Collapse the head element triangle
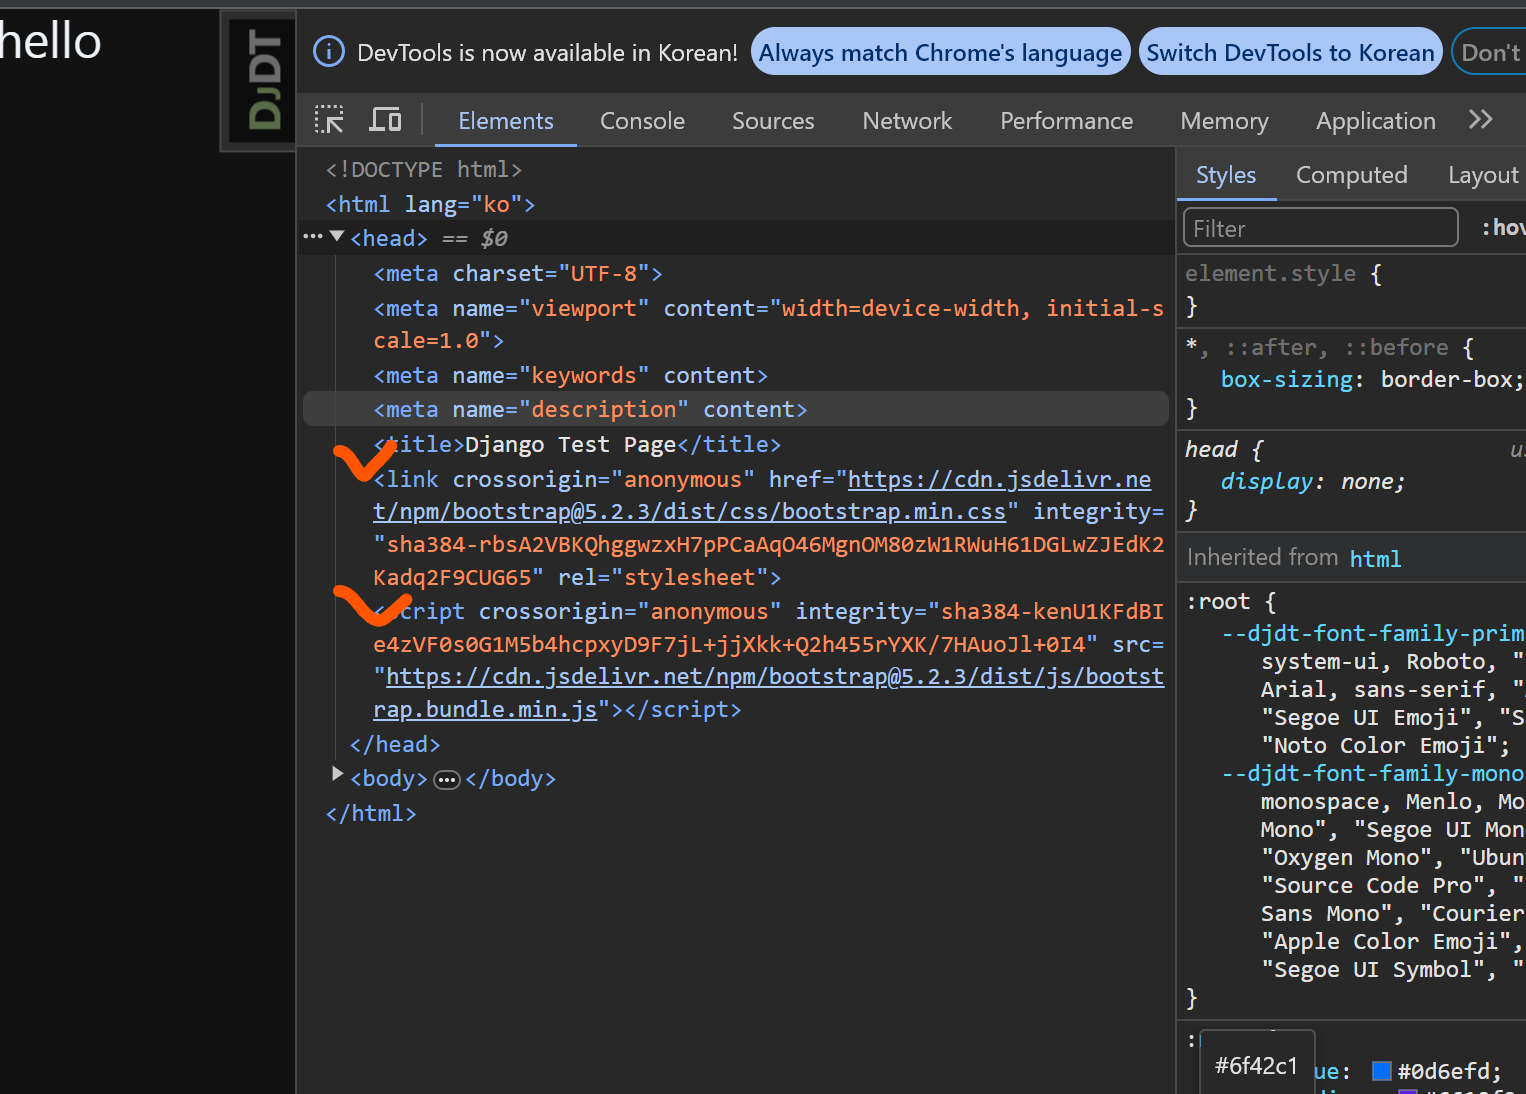Viewport: 1526px width, 1094px height. click(x=337, y=237)
